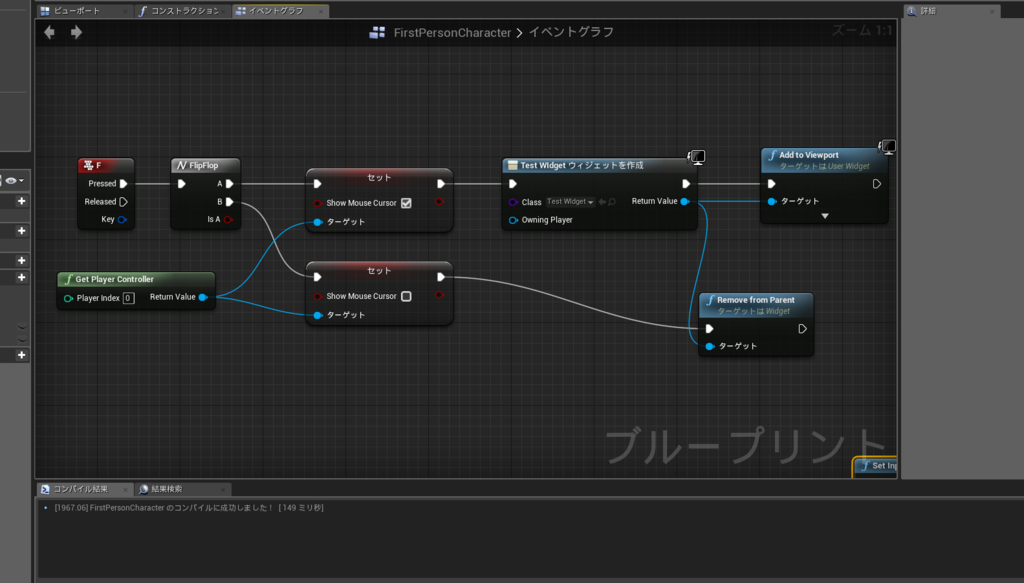This screenshot has width=1024, height=583.
Task: Click Remove from Parent output execution pin
Action: coord(802,329)
